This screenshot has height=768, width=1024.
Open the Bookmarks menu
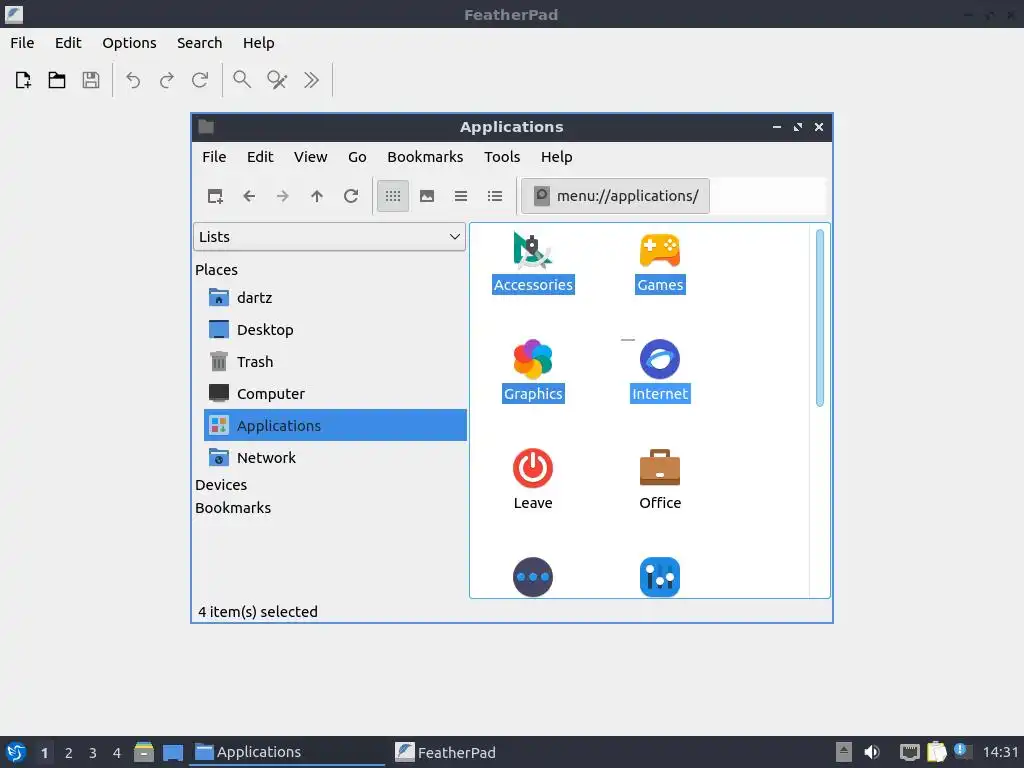[425, 157]
